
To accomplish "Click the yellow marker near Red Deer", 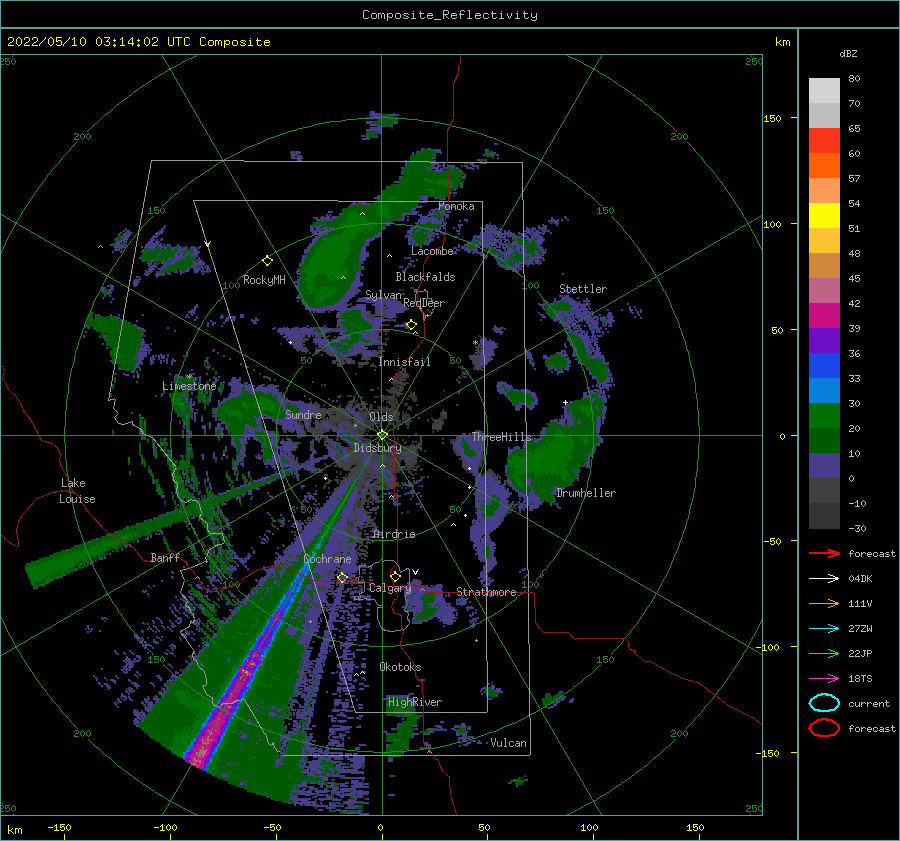I will point(411,325).
